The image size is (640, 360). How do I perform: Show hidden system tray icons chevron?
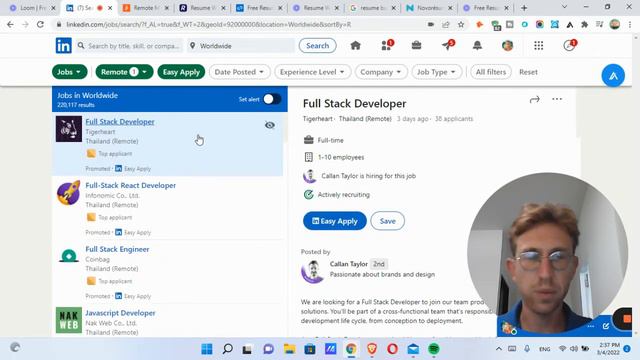coord(499,349)
